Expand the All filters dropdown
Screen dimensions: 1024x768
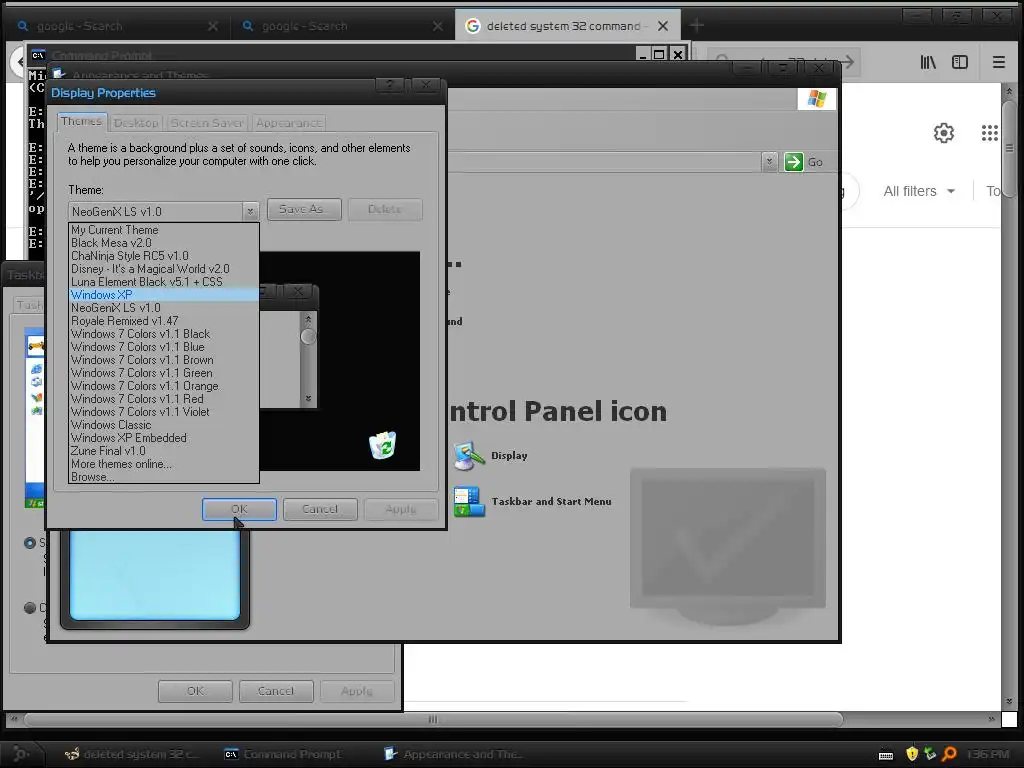click(x=920, y=191)
